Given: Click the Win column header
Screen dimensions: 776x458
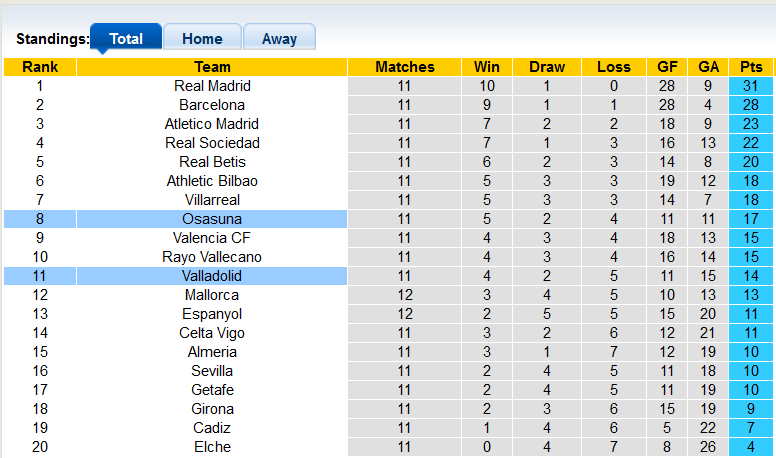Looking at the screenshot, I should [487, 67].
